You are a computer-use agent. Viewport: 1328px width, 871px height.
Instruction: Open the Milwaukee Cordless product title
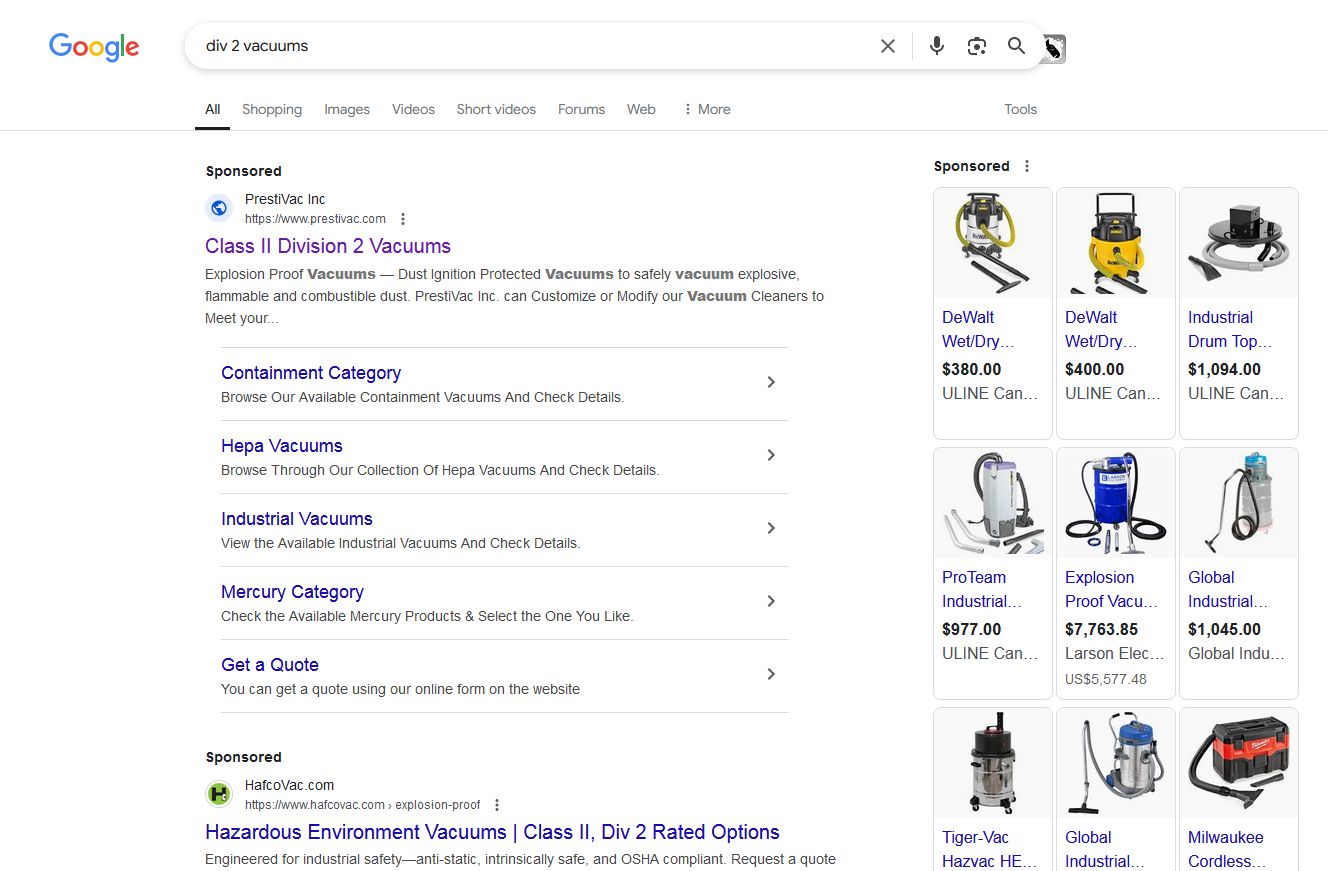coord(1228,849)
